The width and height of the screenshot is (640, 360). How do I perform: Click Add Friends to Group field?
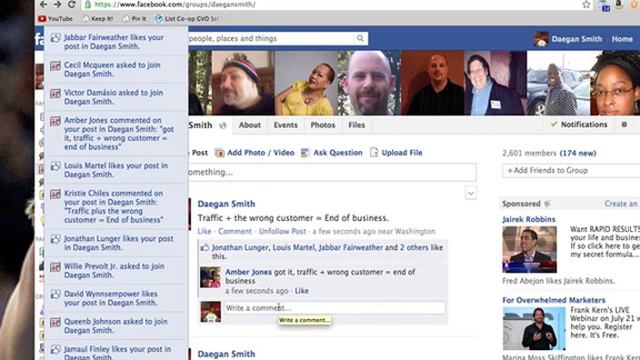point(571,171)
